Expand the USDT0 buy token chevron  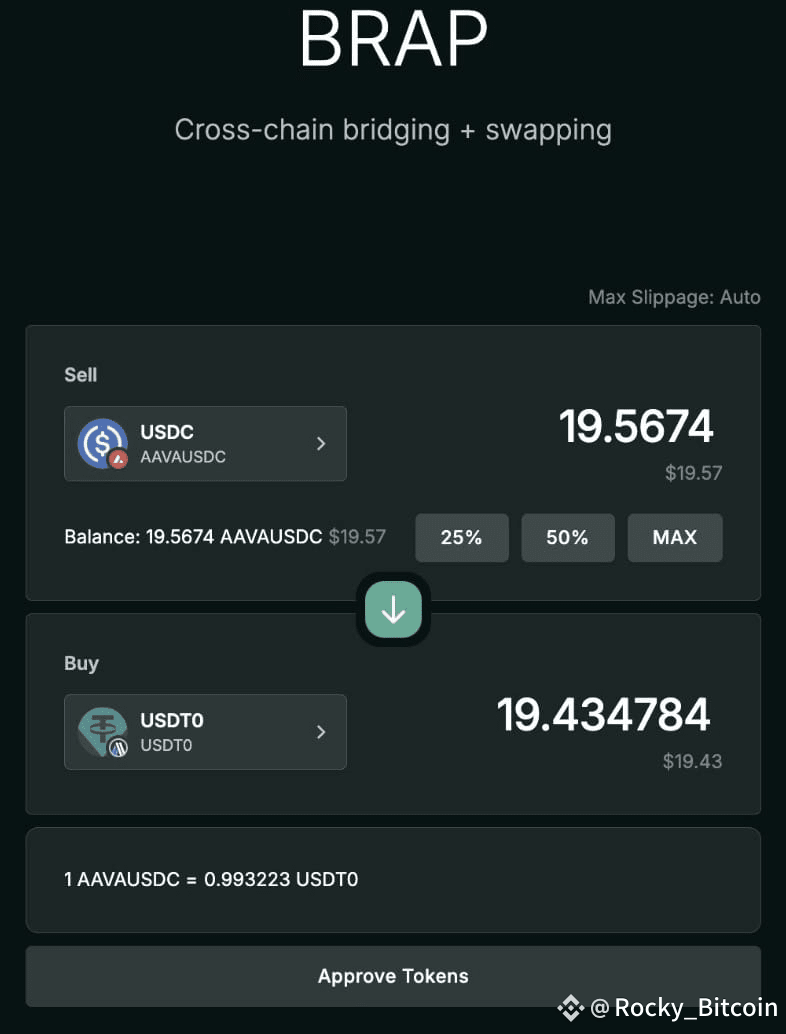321,732
